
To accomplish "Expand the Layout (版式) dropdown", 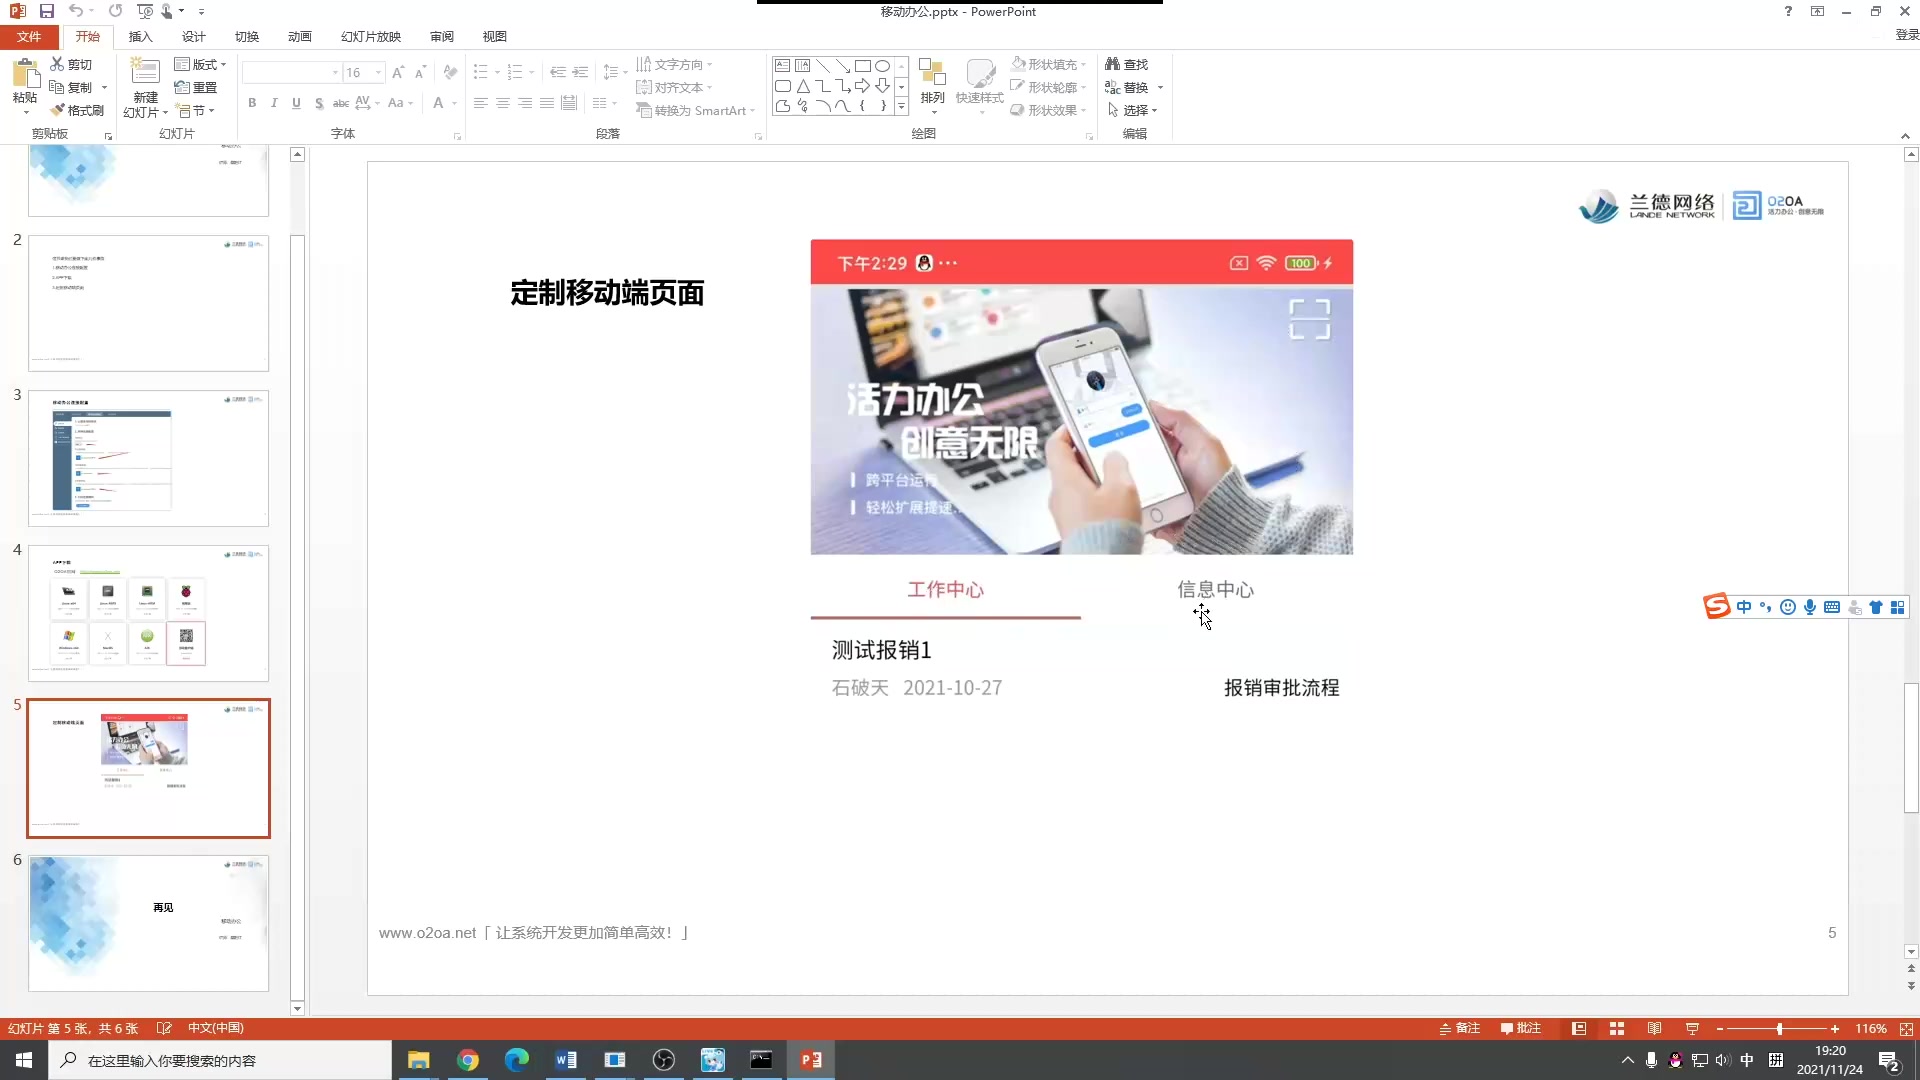I will tap(201, 64).
